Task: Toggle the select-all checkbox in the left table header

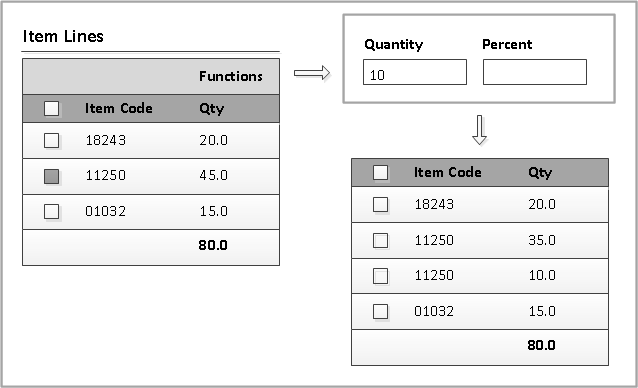Action: click(52, 109)
